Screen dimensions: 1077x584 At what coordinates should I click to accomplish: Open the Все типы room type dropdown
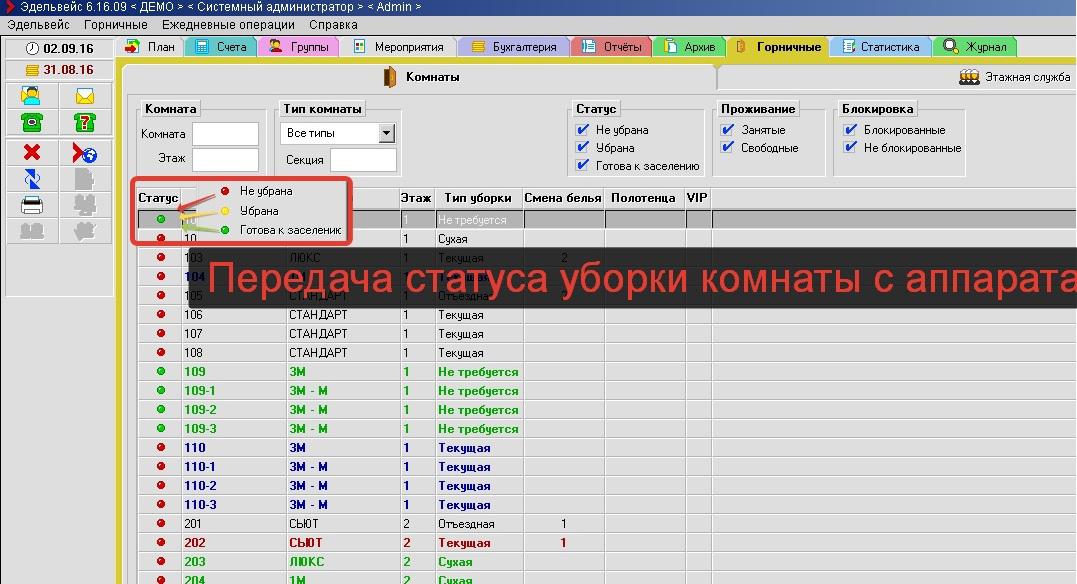(387, 133)
